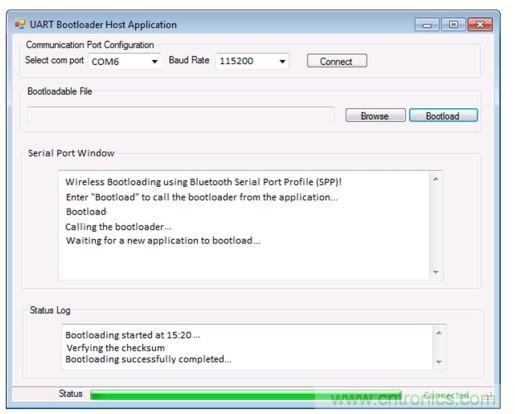515x414 pixels.
Task: Click the Browse button
Action: 375,115
